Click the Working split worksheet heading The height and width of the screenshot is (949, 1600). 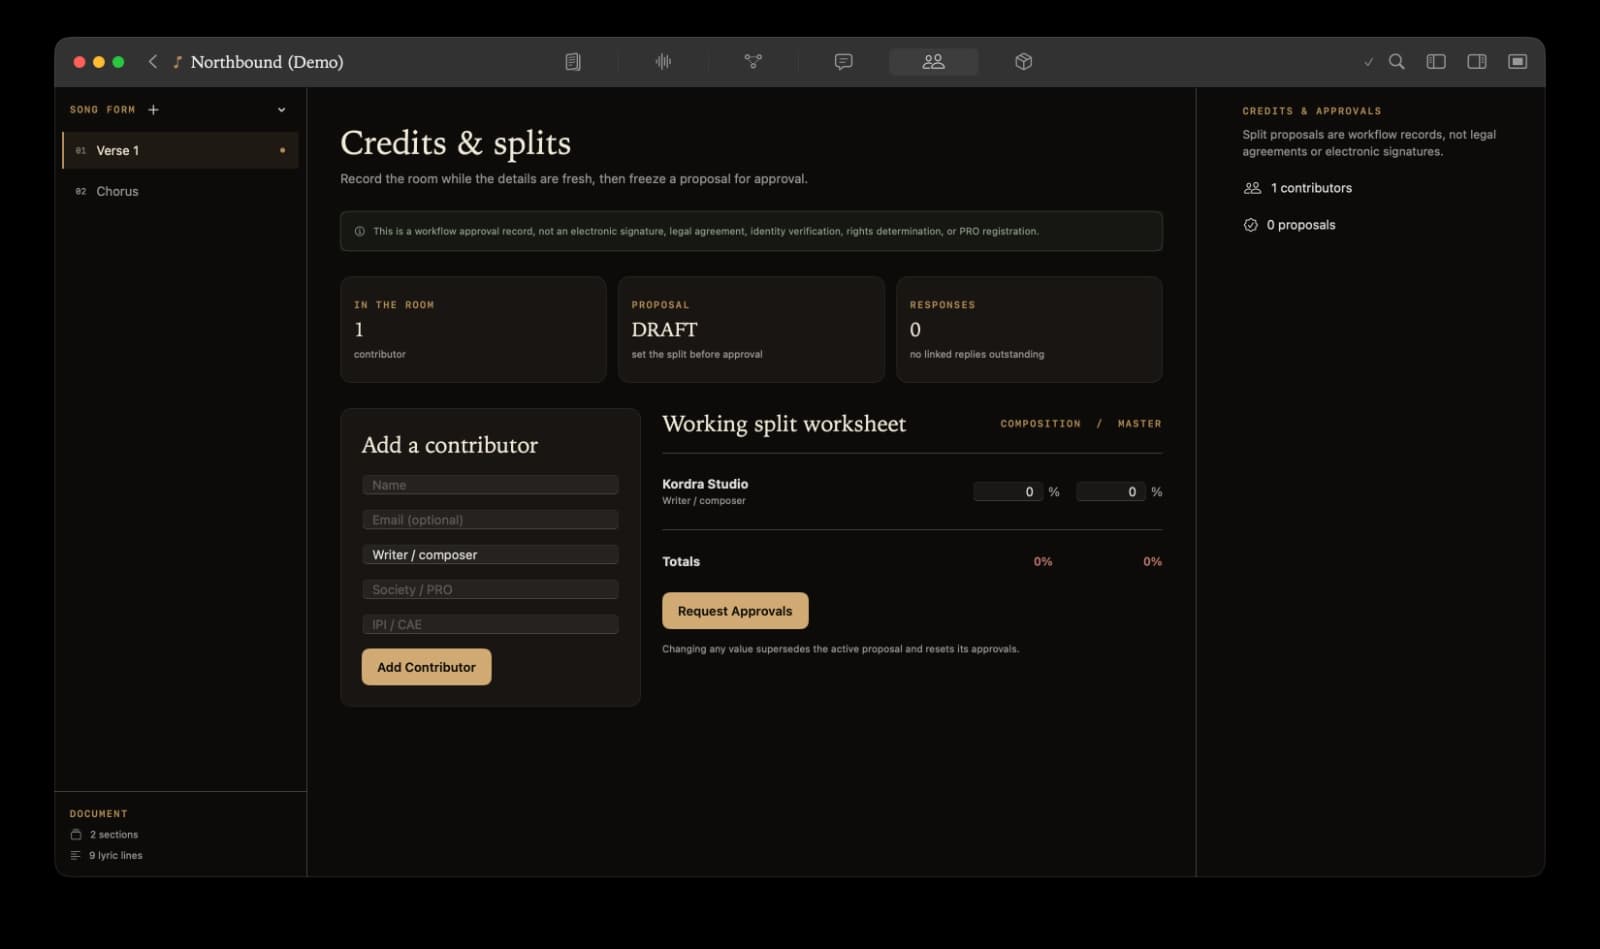click(x=784, y=424)
